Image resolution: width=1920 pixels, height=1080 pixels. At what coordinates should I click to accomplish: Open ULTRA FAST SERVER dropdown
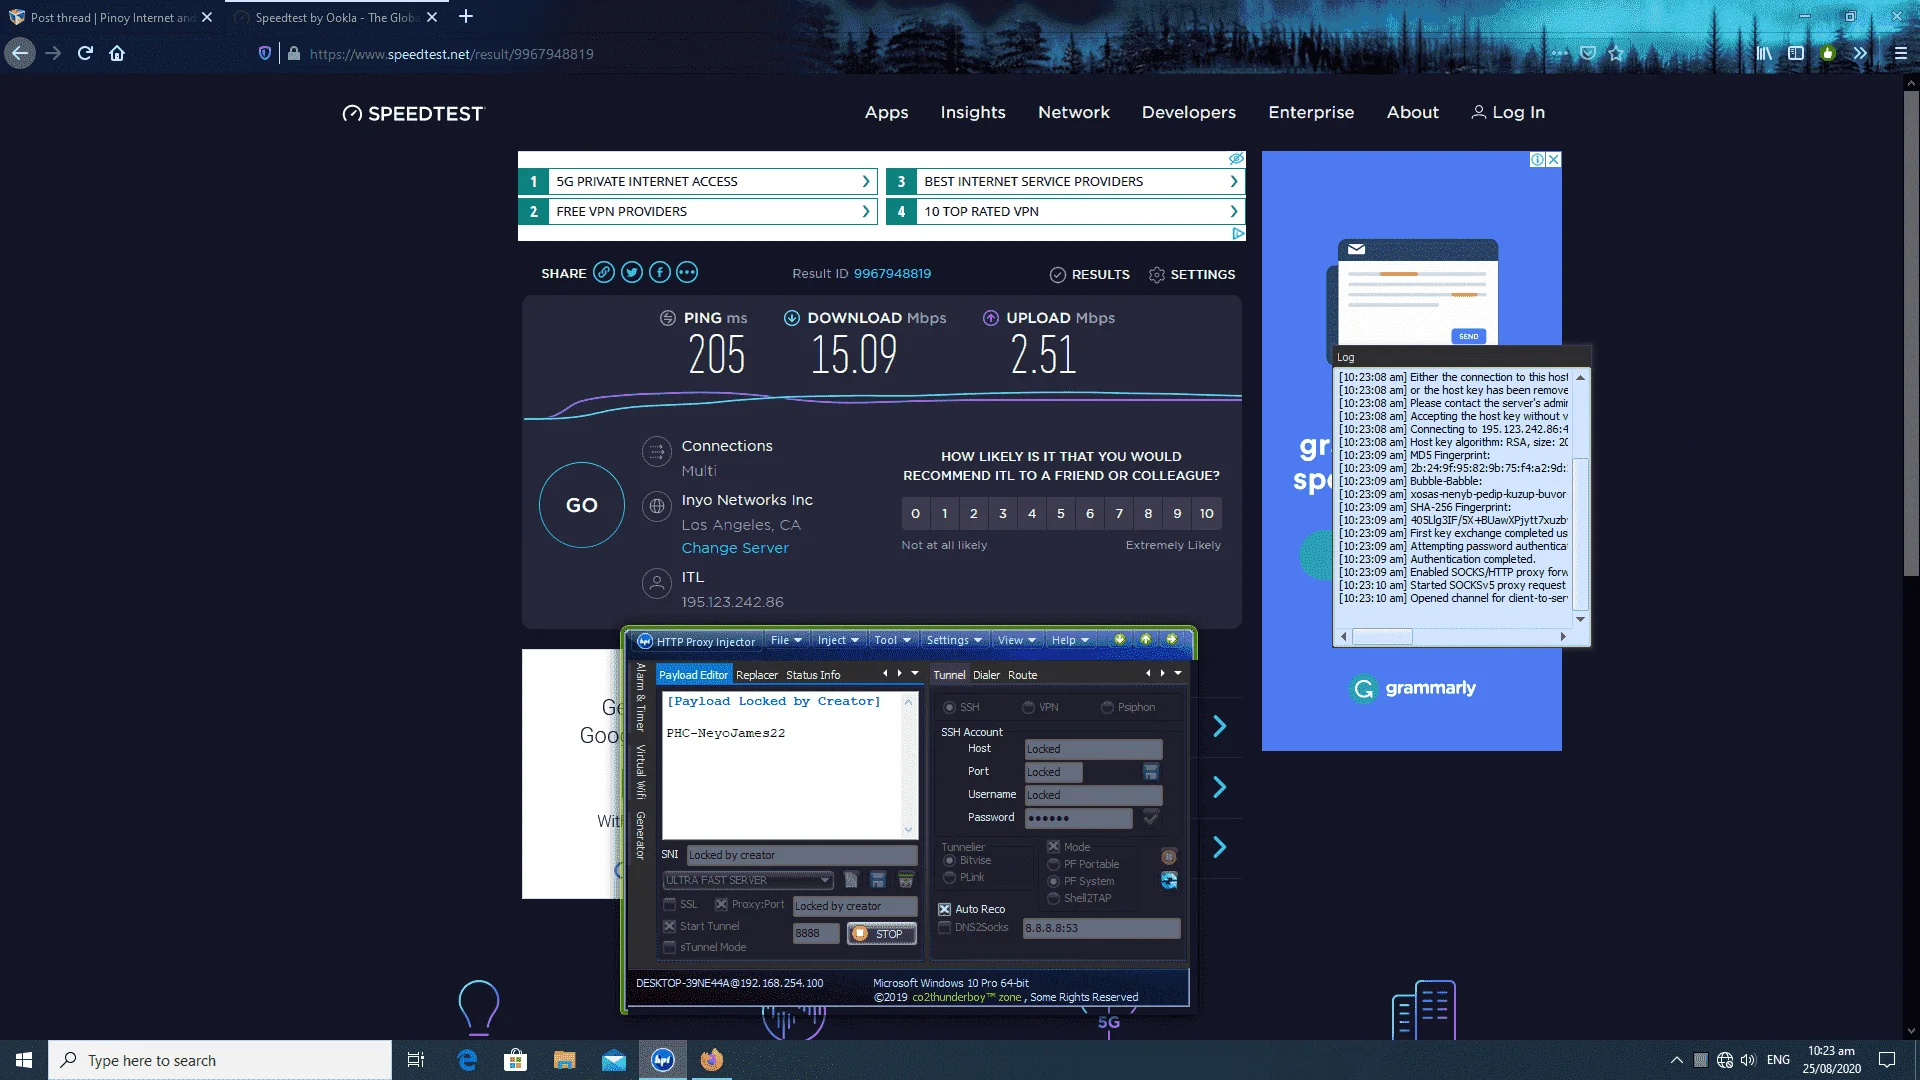(748, 880)
